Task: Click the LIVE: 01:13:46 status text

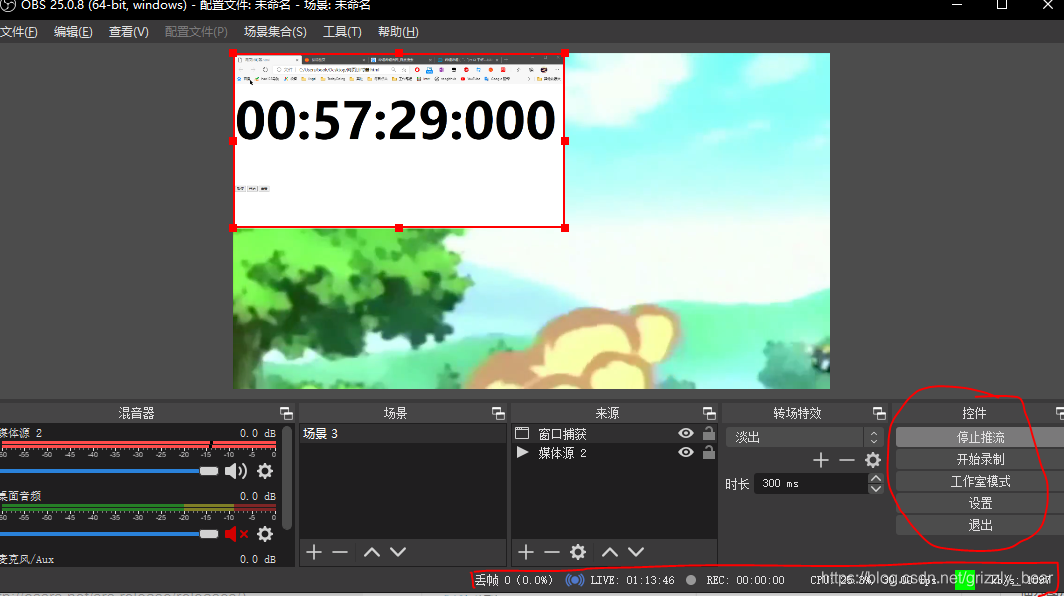Action: 632,580
